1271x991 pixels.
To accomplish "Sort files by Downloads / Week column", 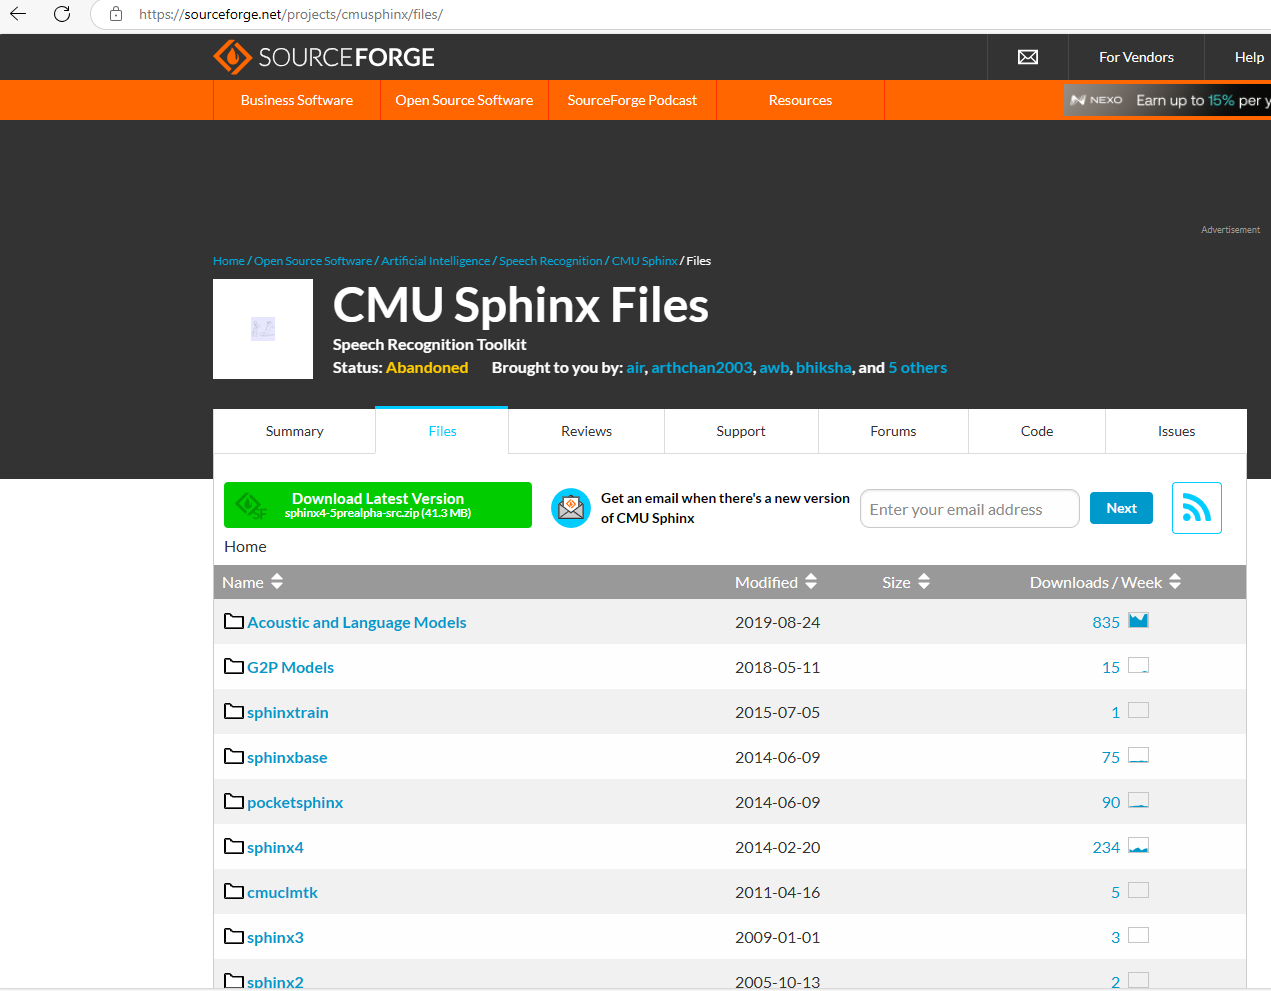I will (x=1105, y=582).
